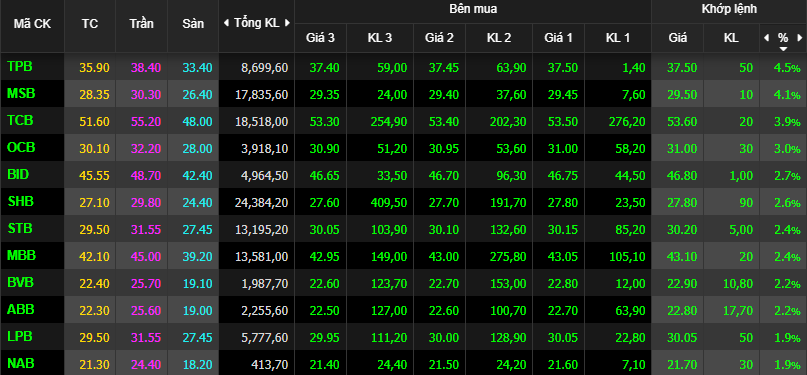The height and width of the screenshot is (375, 807).
Task: Click the Khớp lệnh group header
Action: [x=729, y=9]
